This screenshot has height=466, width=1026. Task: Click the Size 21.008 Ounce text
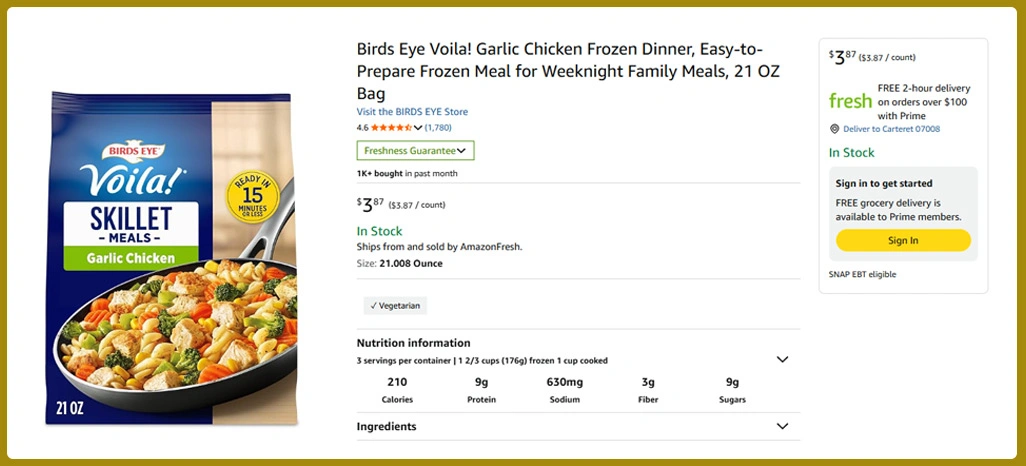pyautogui.click(x=399, y=264)
